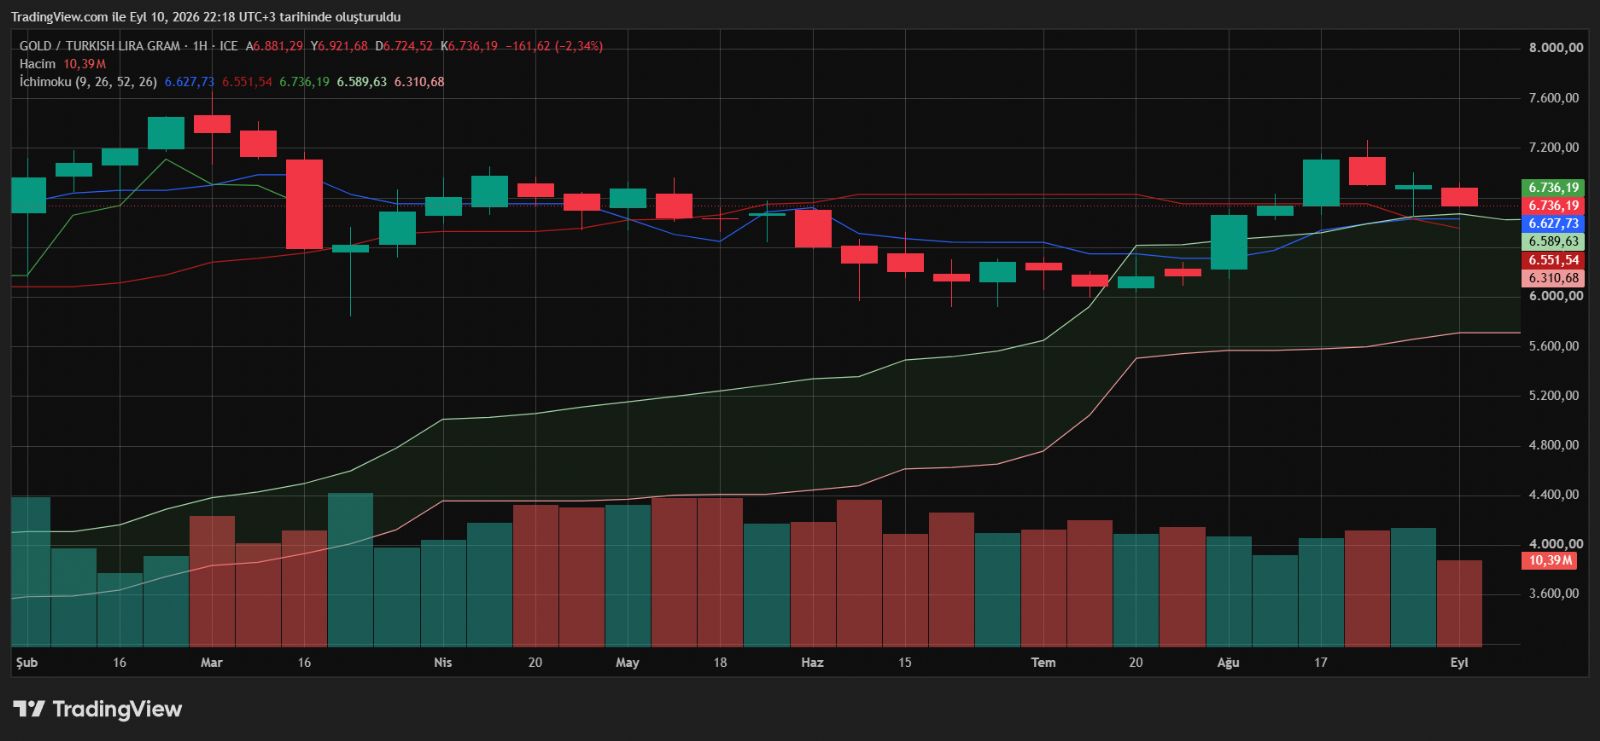Click the 6.589,63 light green price tag
This screenshot has height=741, width=1600.
tap(1553, 242)
